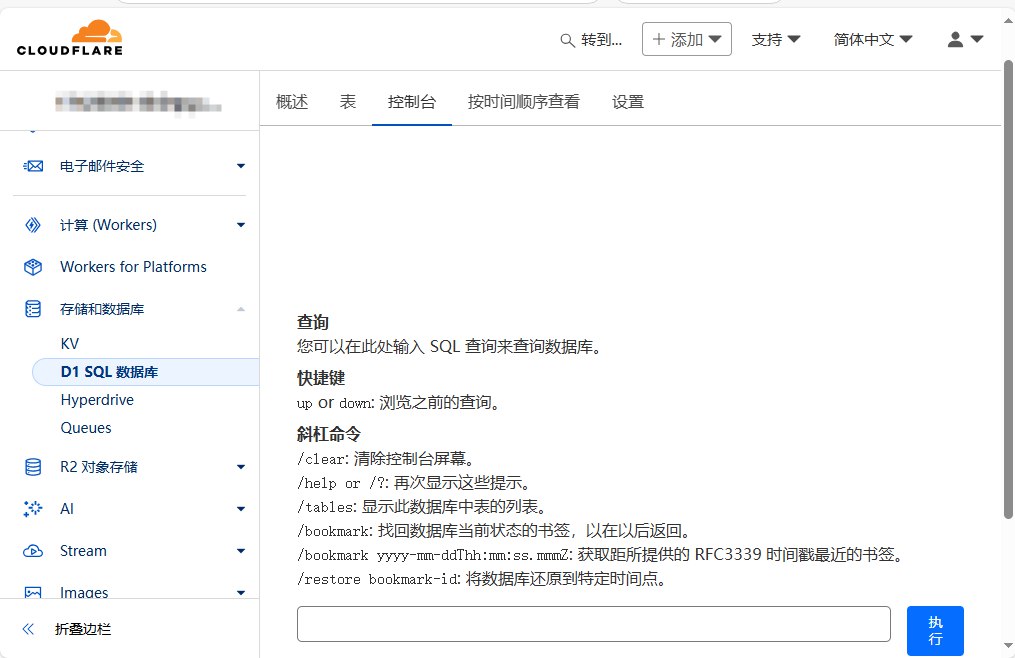This screenshot has width=1015, height=658.
Task: Expand the Images section arrow
Action: [241, 593]
